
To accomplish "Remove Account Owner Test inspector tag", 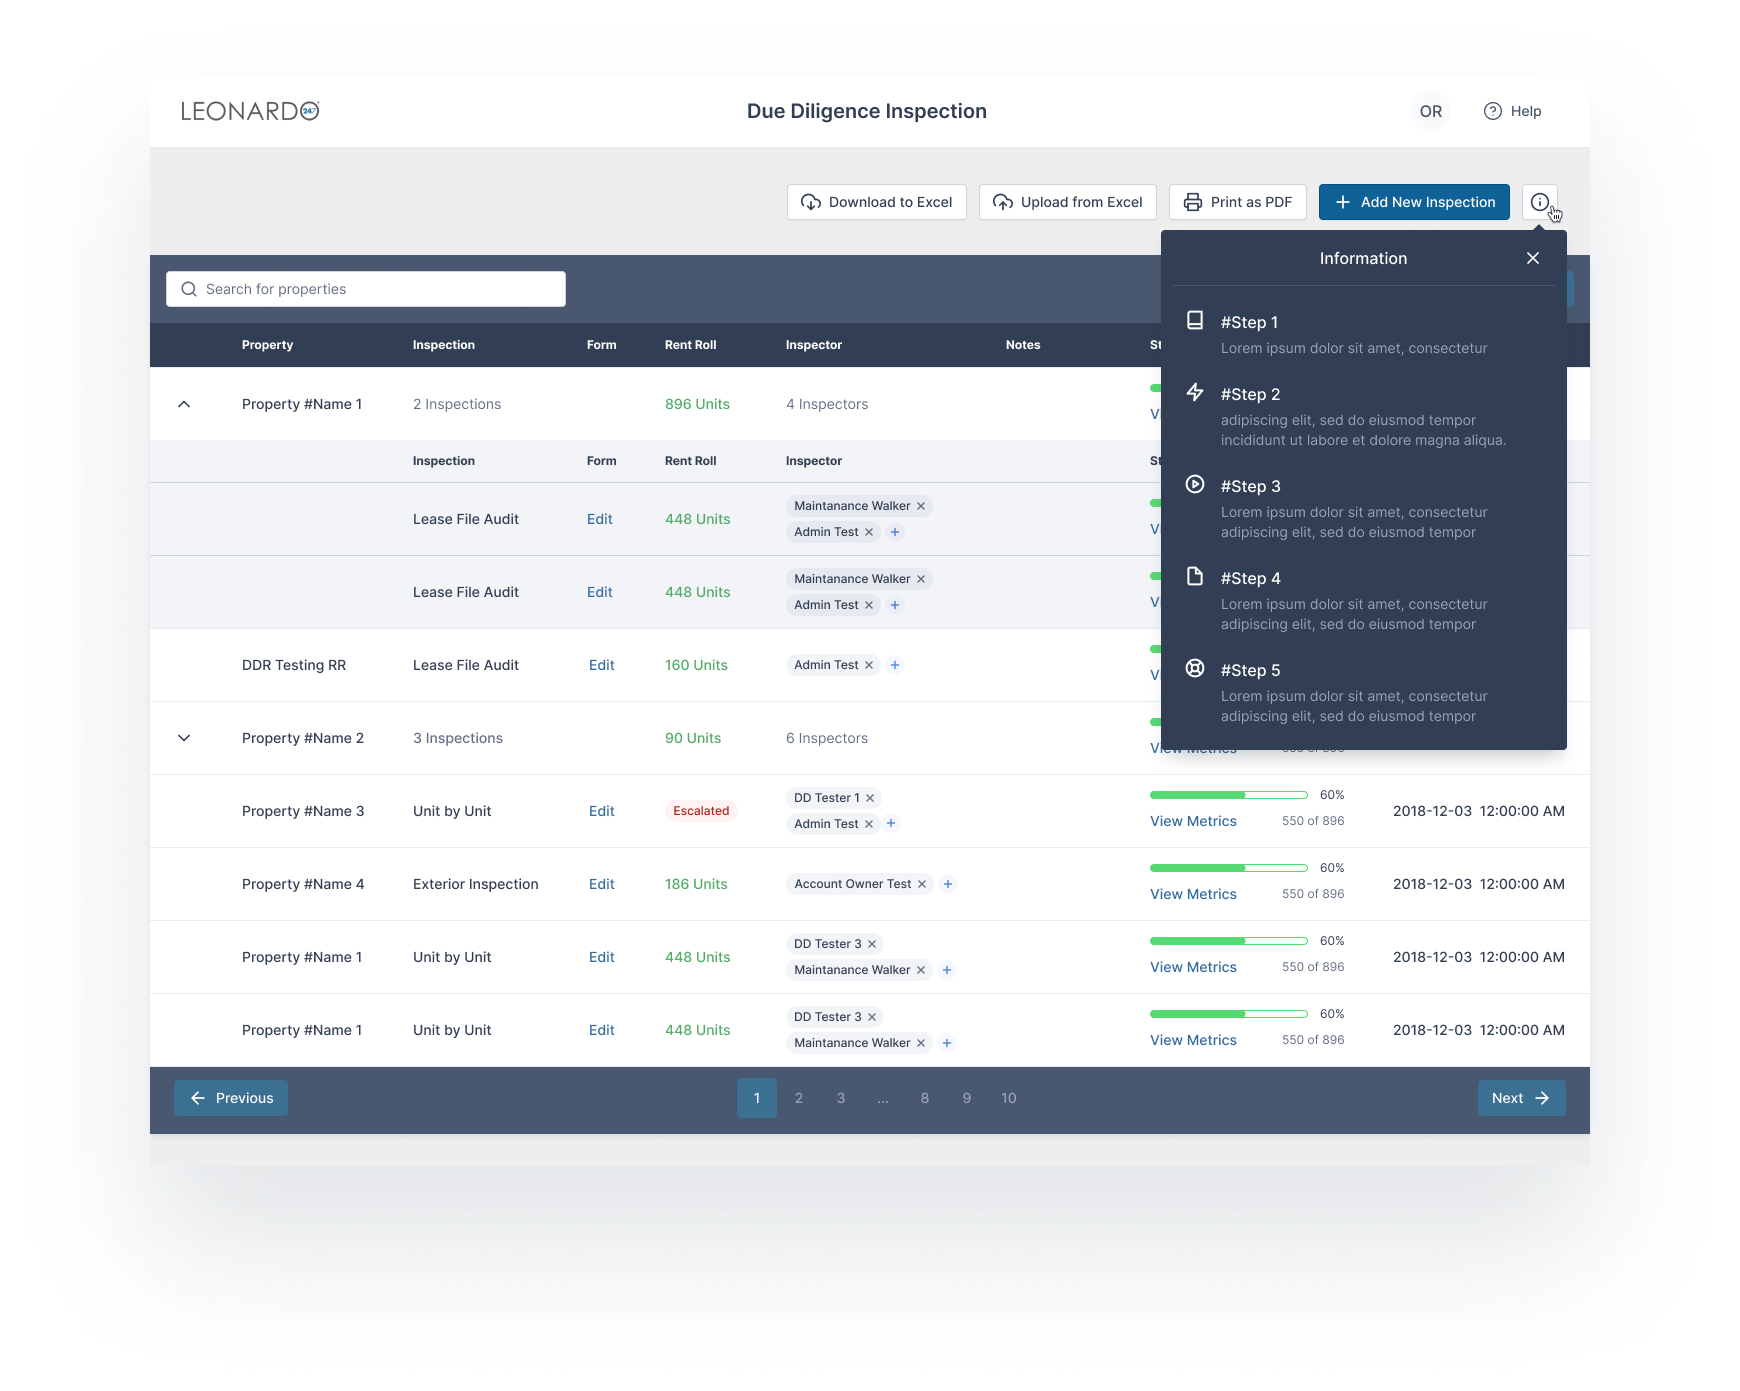I will click(x=922, y=884).
